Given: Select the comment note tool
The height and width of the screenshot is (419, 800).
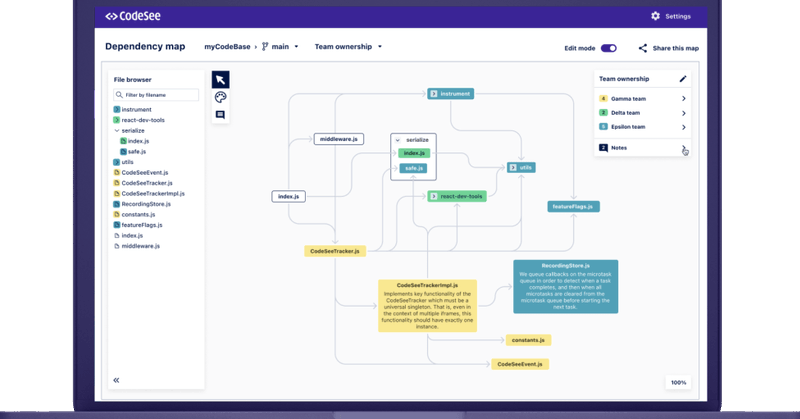Looking at the screenshot, I should pos(220,115).
